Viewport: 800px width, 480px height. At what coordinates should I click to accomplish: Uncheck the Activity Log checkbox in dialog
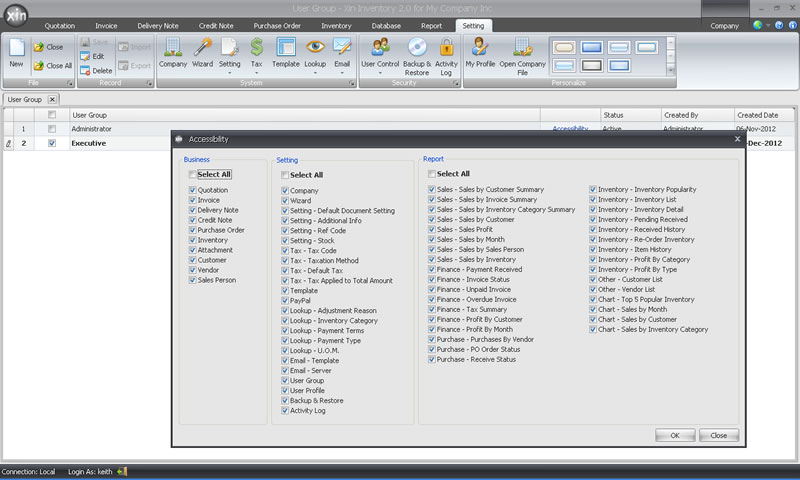point(285,411)
